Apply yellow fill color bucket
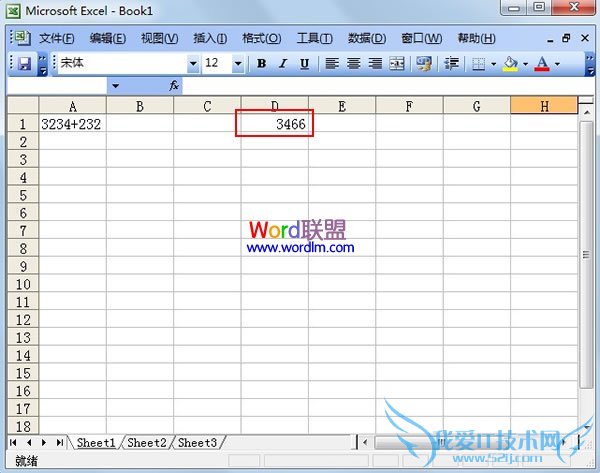 (510, 63)
